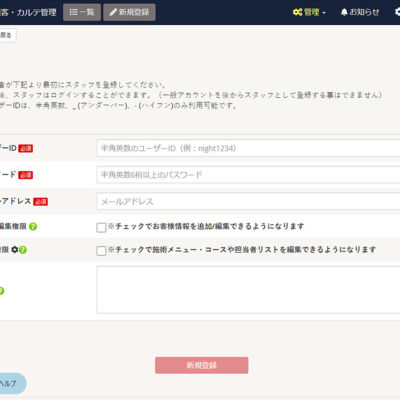Click the bell お知らせ icon

pyautogui.click(x=344, y=12)
